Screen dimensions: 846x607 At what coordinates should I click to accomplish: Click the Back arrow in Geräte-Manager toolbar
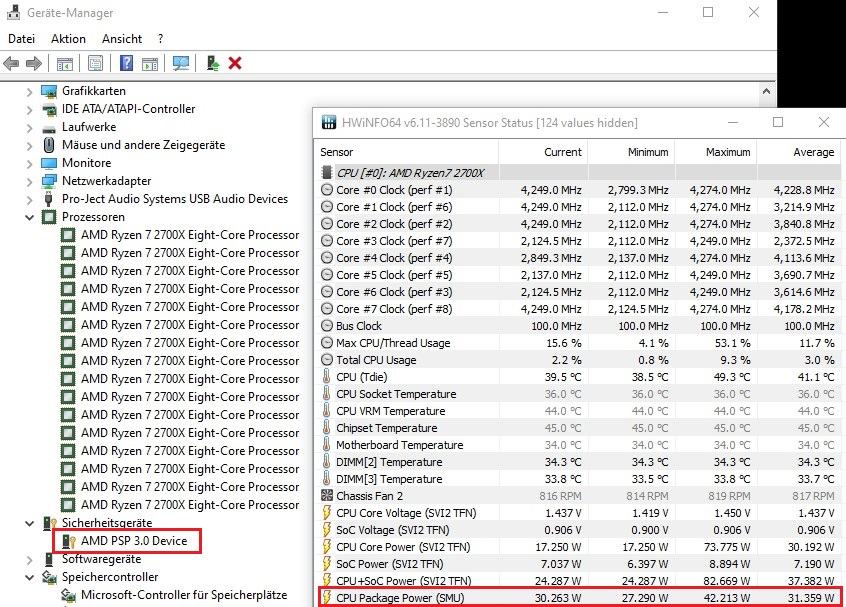click(x=11, y=64)
